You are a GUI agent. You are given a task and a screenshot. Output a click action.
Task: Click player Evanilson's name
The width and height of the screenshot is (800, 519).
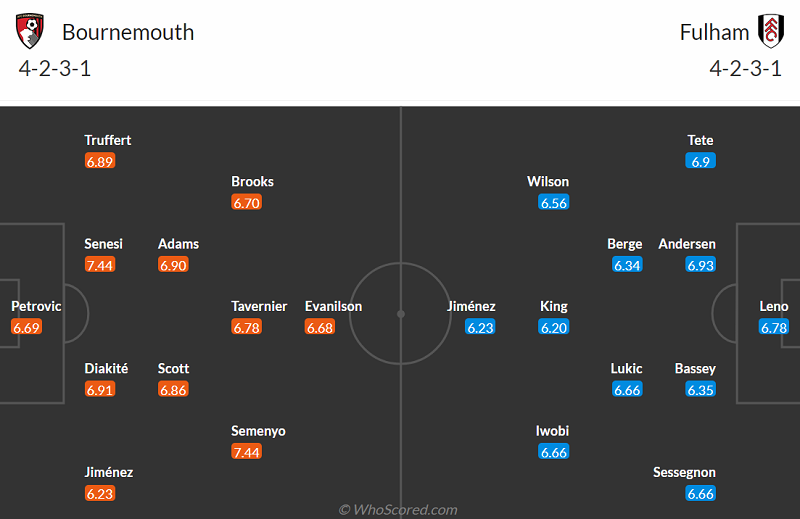click(x=333, y=306)
